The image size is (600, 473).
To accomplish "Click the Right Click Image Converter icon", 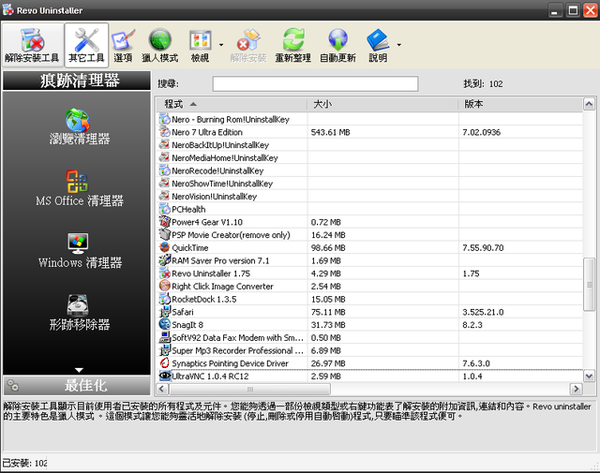I will coord(165,286).
